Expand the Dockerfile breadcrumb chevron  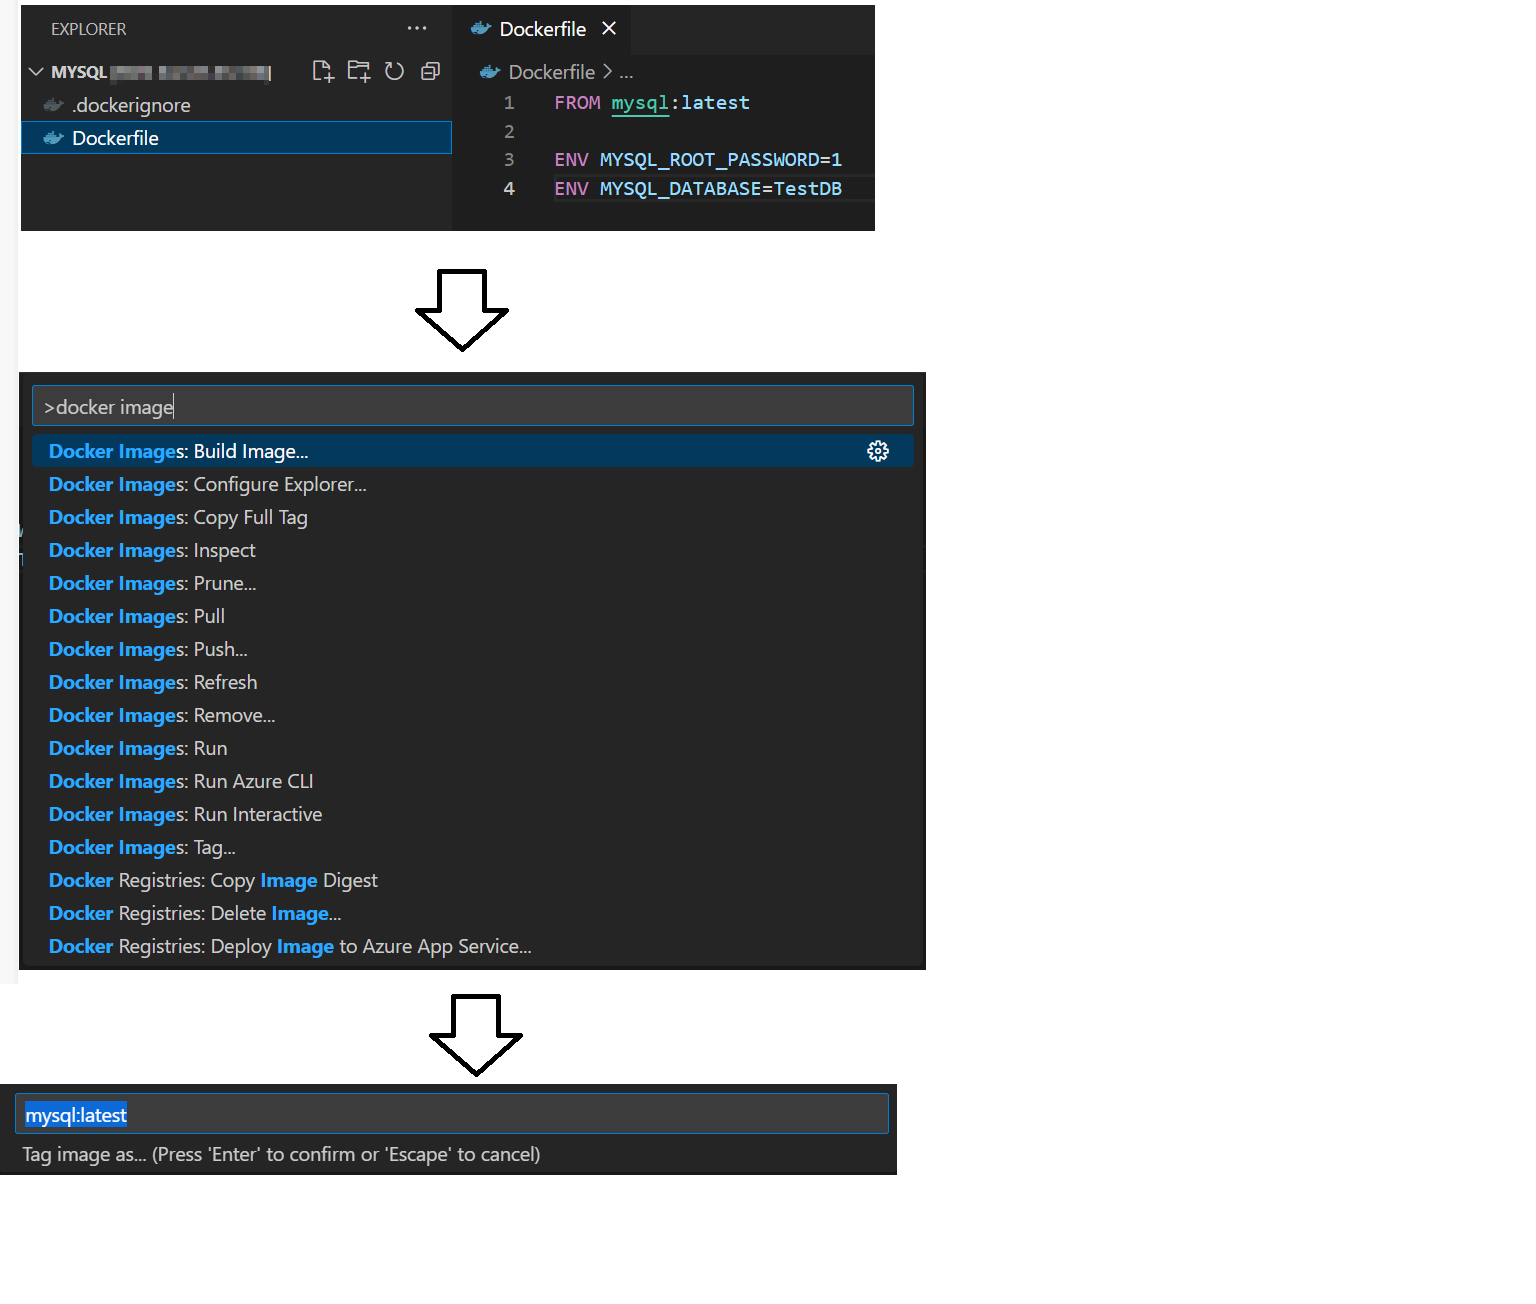pos(607,72)
